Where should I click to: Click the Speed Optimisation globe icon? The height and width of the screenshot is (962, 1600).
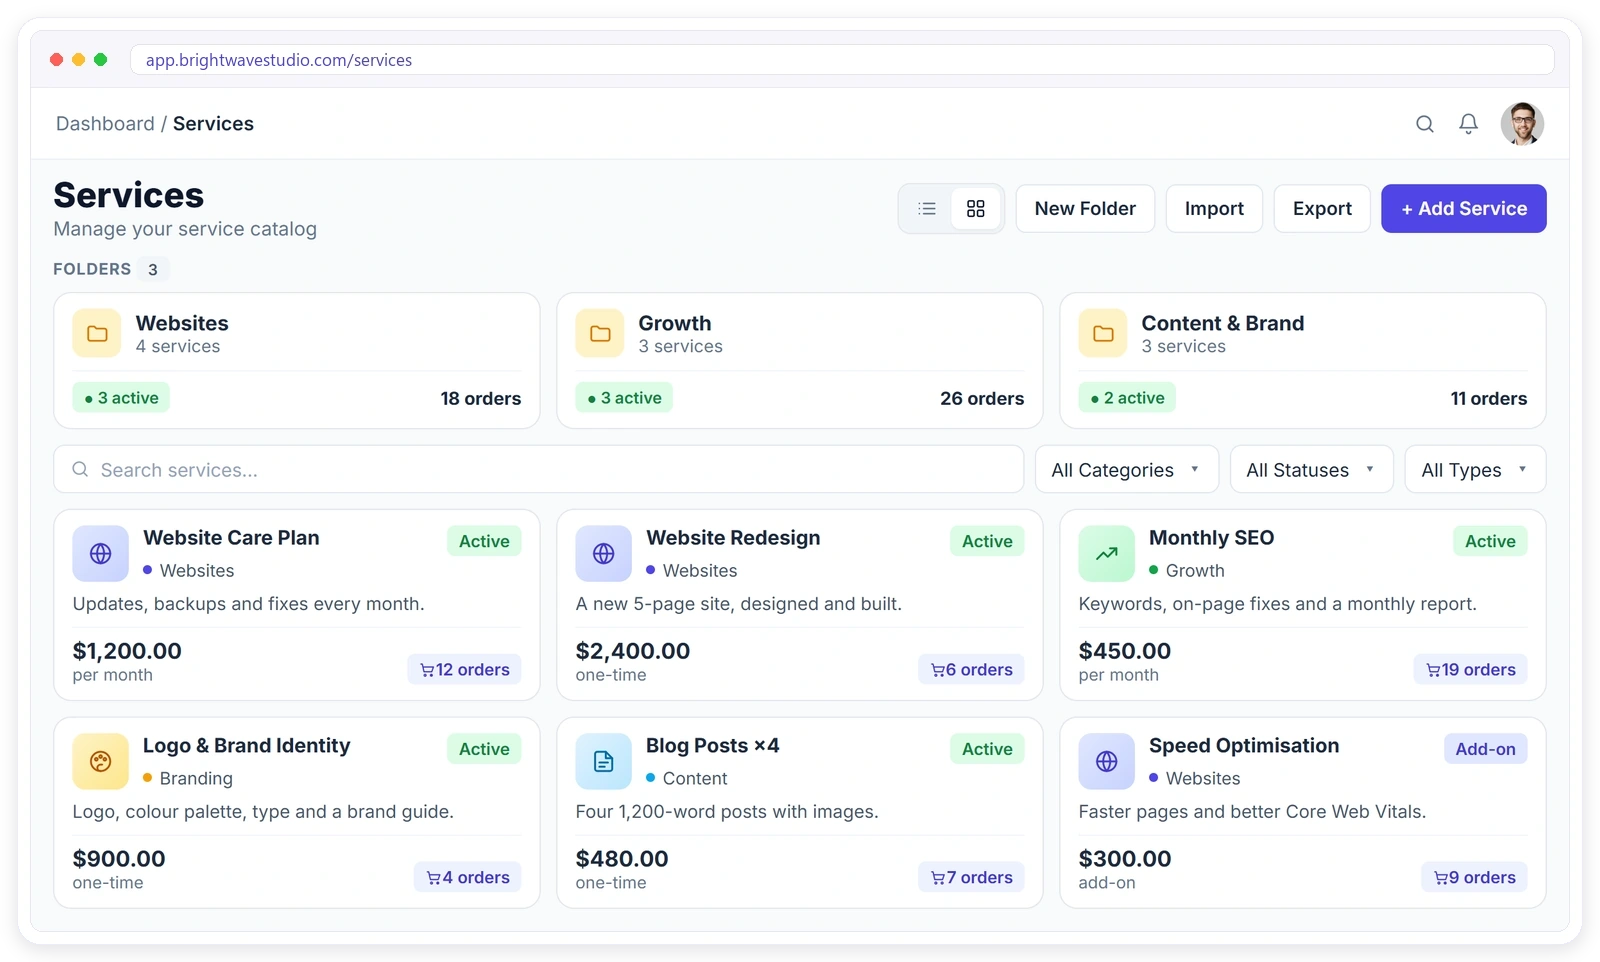pyautogui.click(x=1107, y=761)
